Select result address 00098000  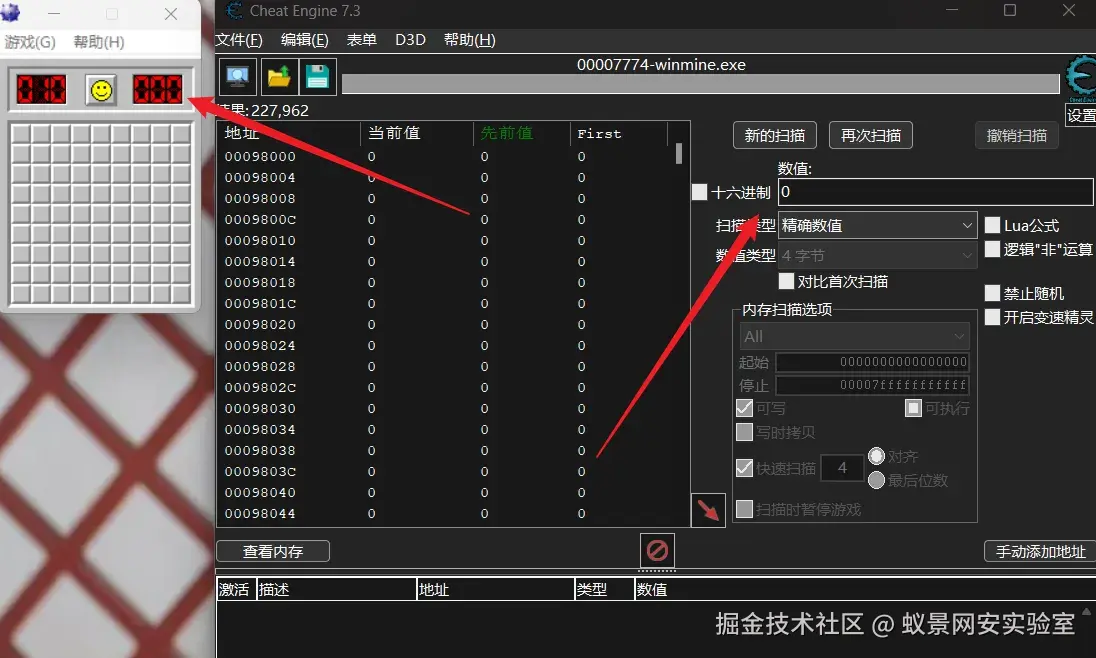click(x=260, y=157)
